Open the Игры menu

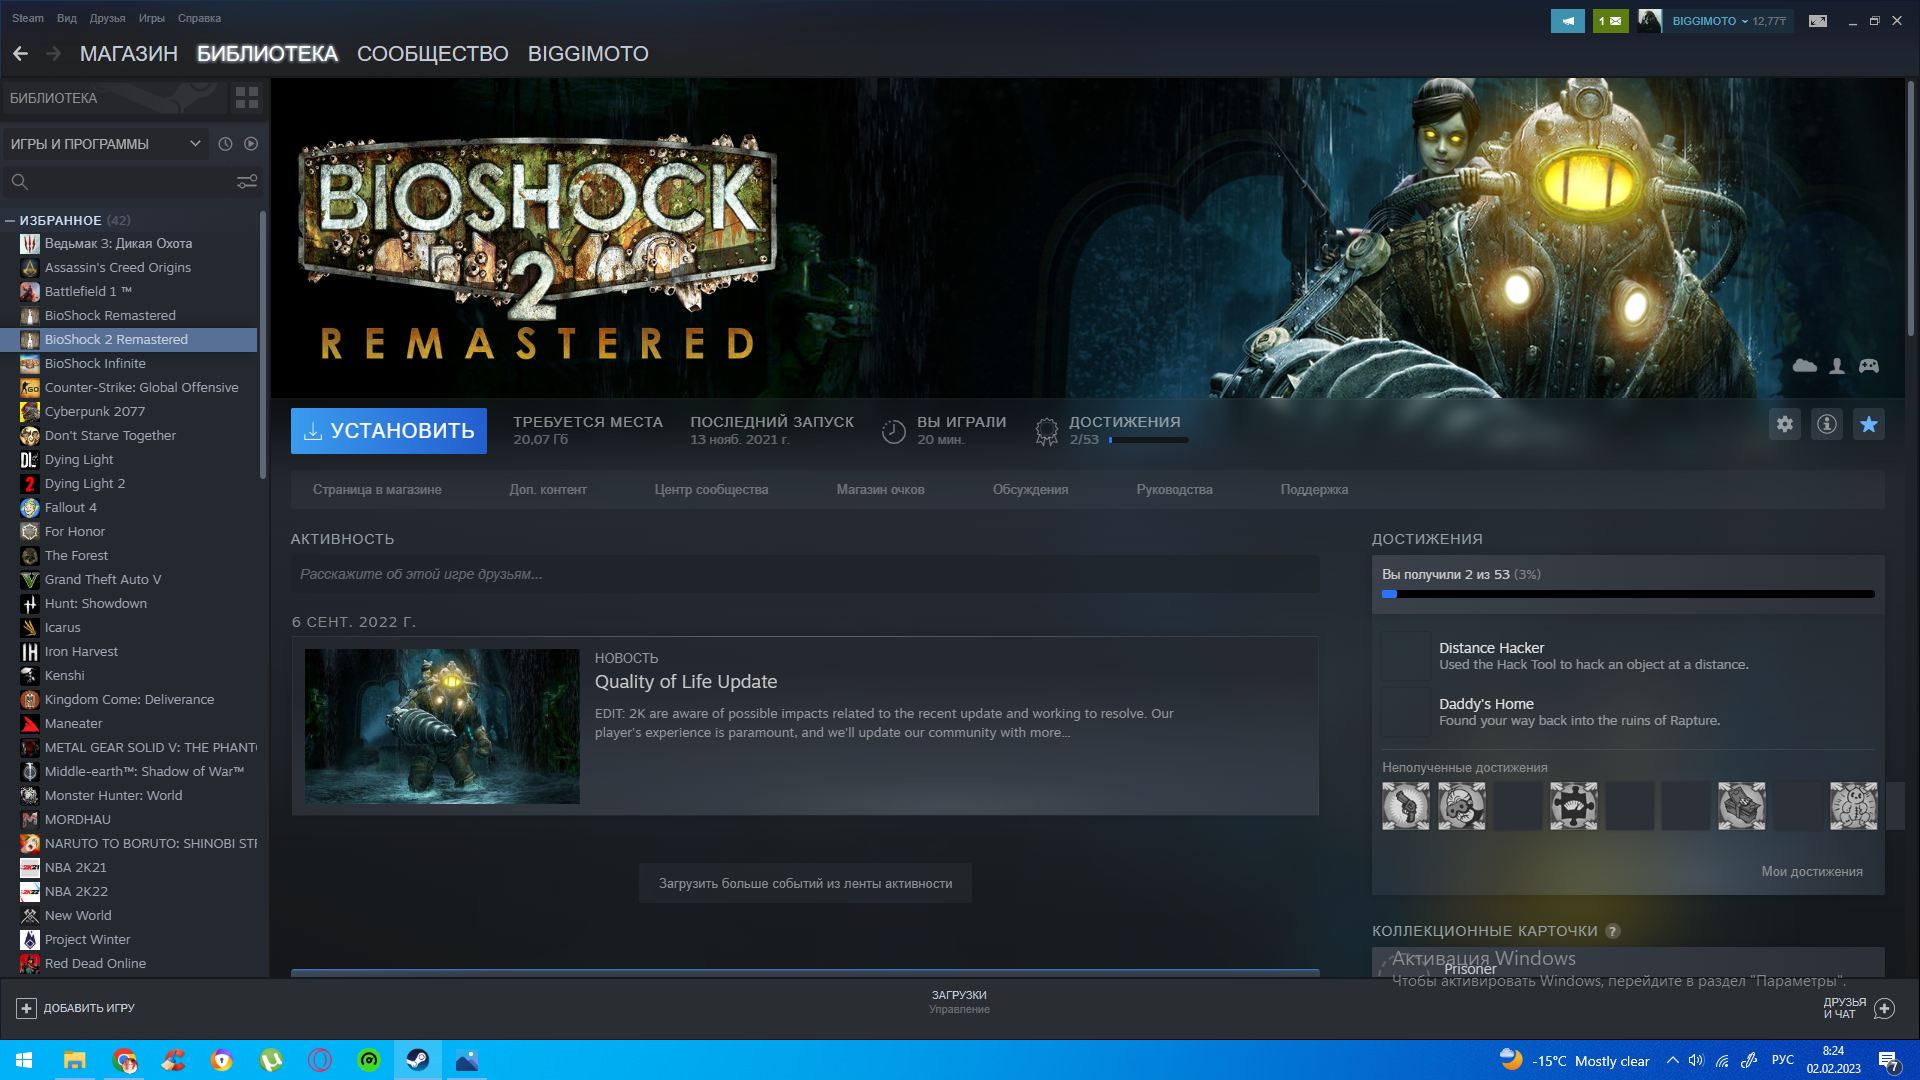click(152, 18)
